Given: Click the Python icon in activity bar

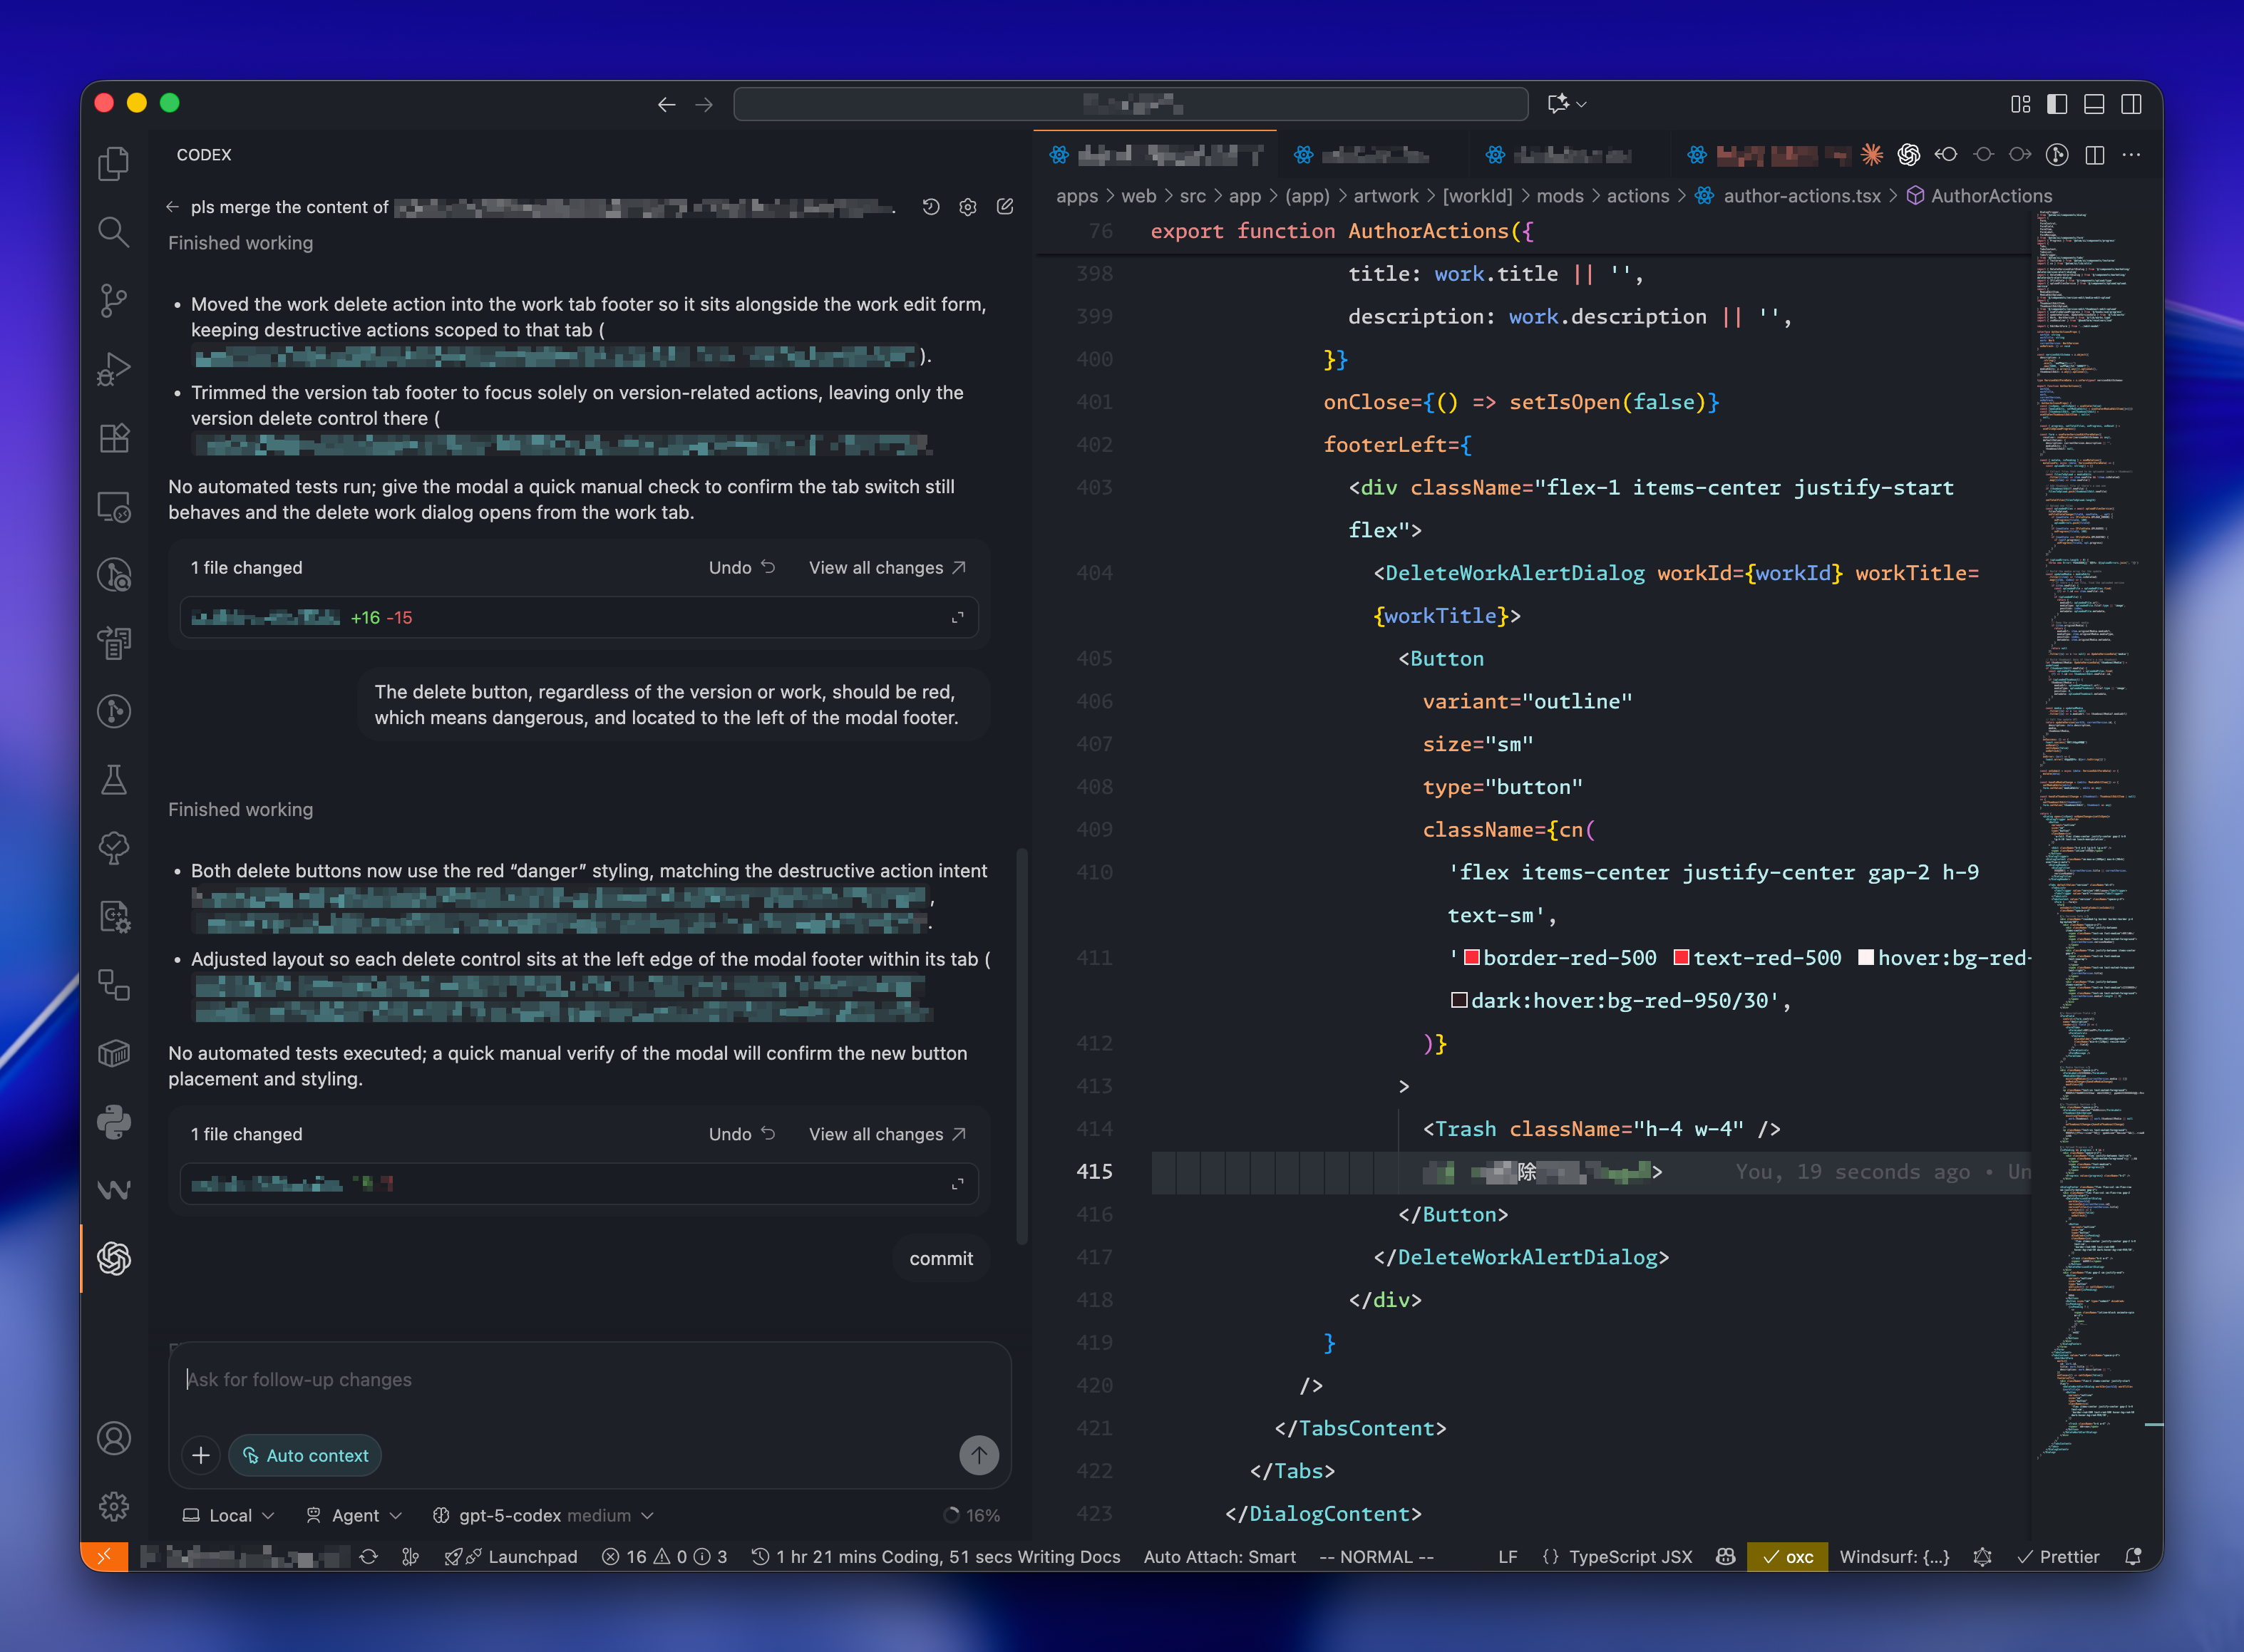Looking at the screenshot, I should point(114,1121).
